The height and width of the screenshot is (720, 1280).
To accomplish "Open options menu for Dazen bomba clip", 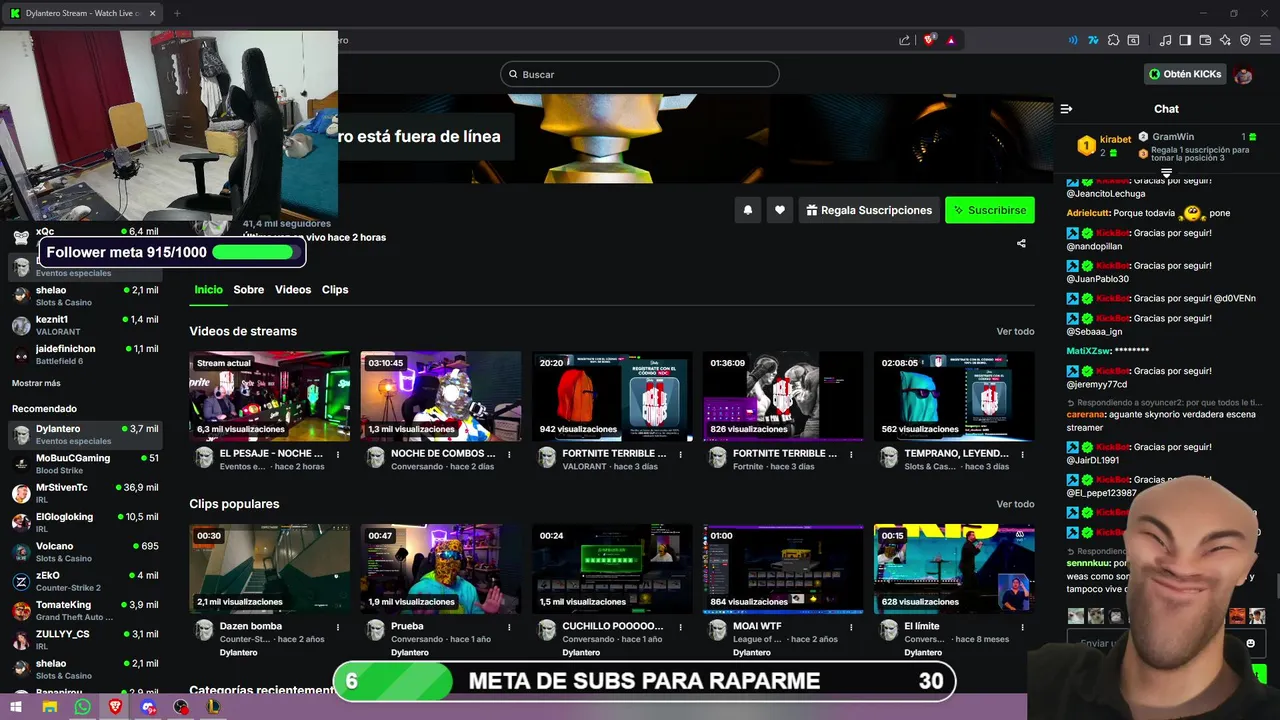I will point(338,627).
